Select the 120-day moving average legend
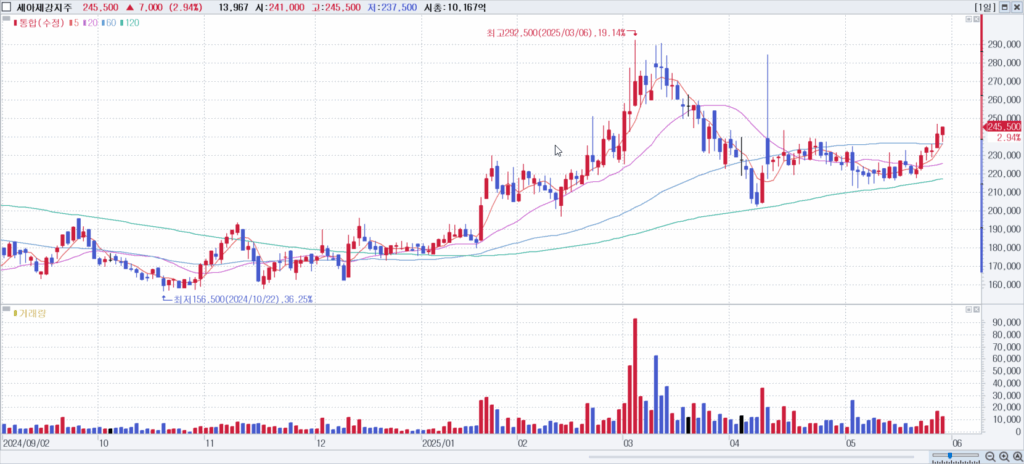 (130, 23)
